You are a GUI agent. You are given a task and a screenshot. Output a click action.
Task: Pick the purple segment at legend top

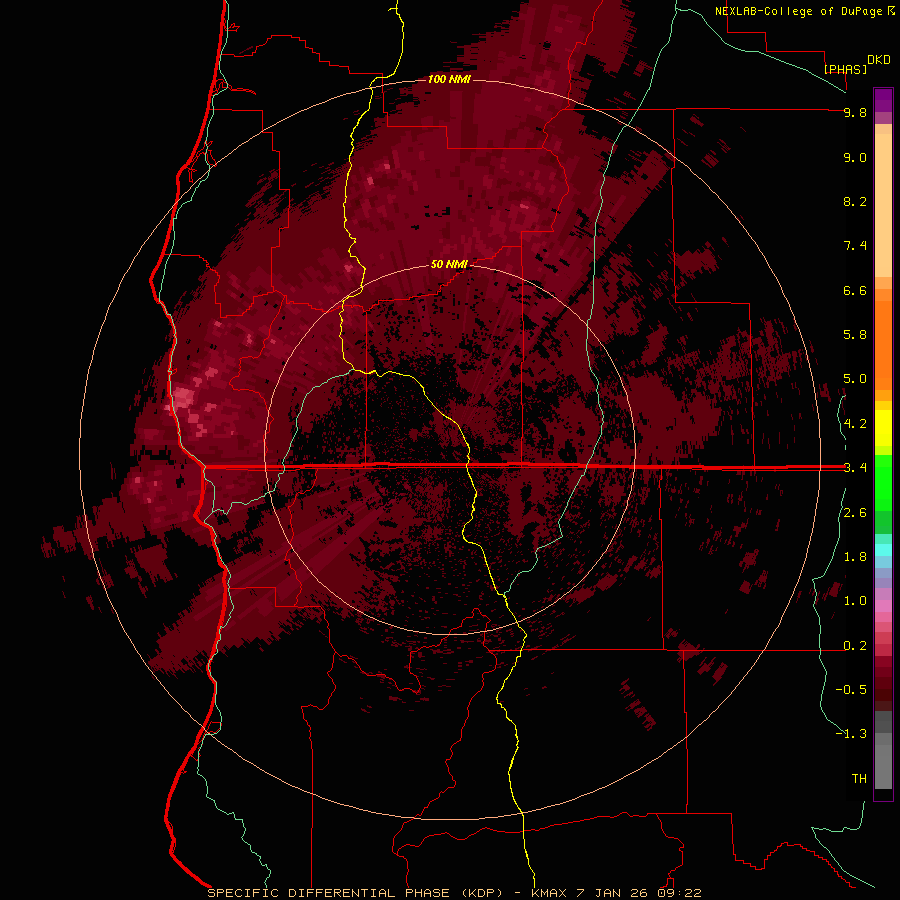point(883,100)
